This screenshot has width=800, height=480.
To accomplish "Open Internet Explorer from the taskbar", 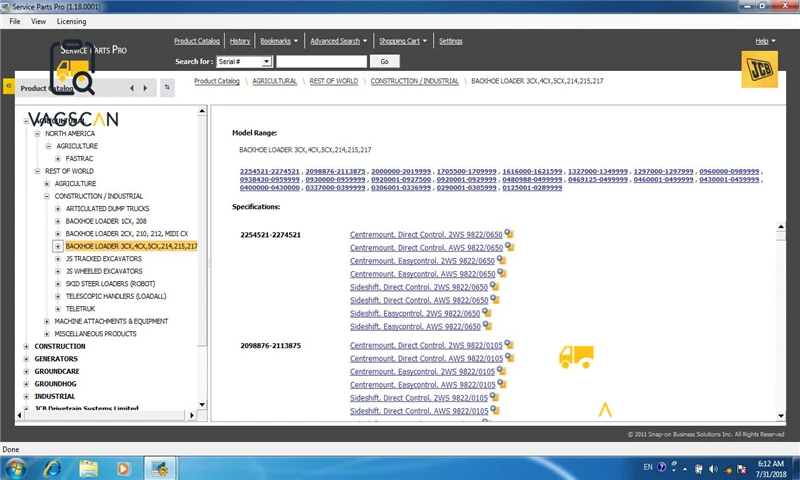I will click(53, 468).
